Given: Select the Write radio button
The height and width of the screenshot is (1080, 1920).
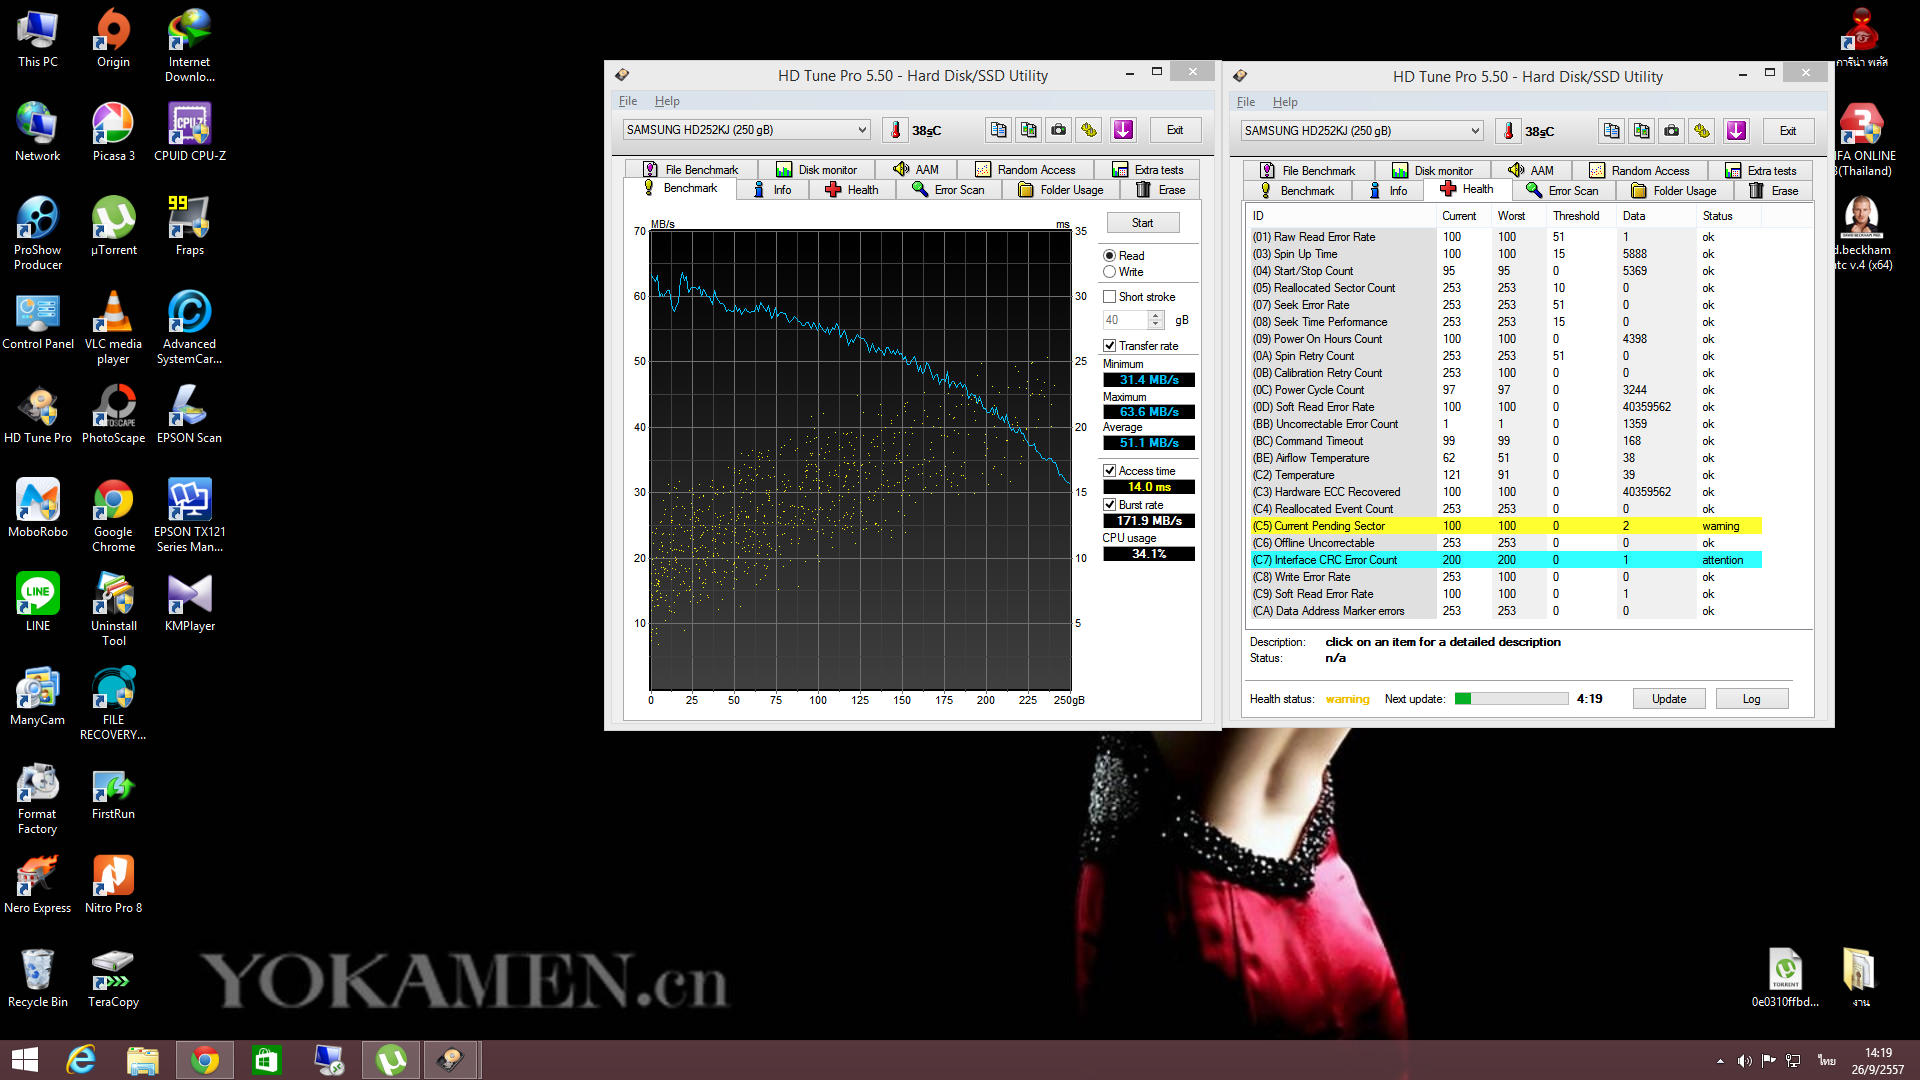Looking at the screenshot, I should 1109,272.
